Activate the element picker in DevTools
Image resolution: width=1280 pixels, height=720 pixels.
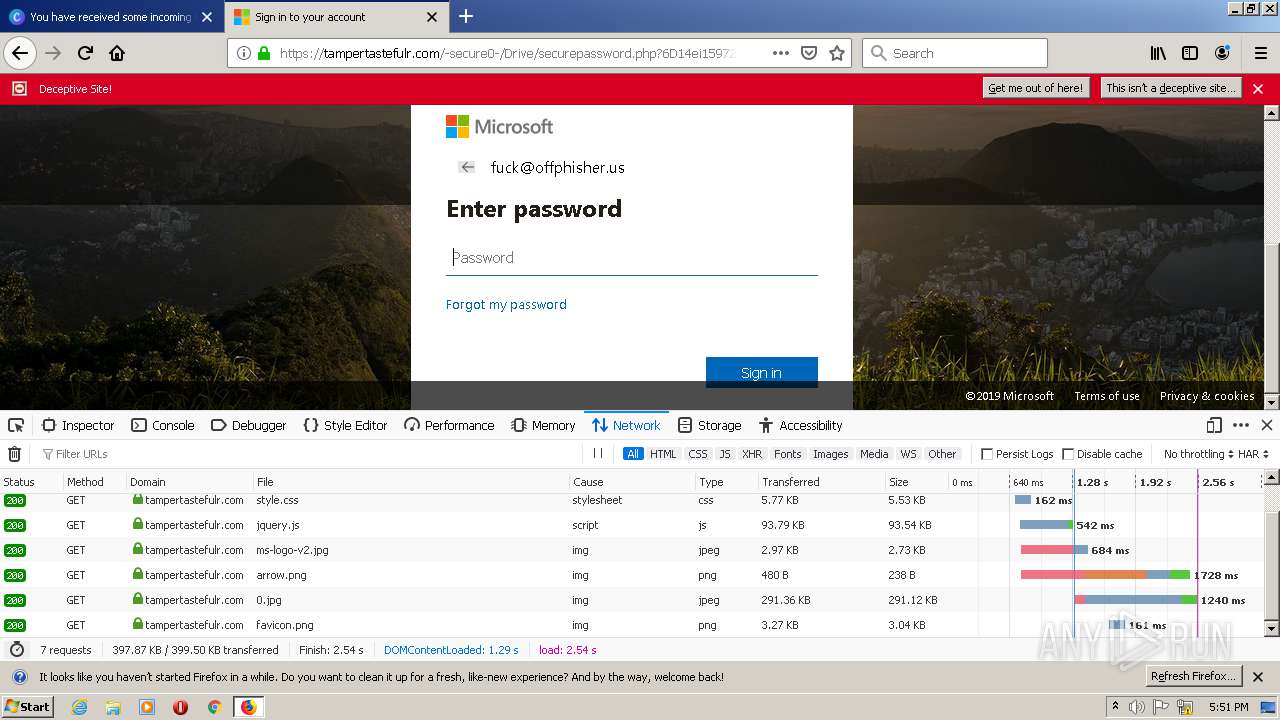click(16, 425)
